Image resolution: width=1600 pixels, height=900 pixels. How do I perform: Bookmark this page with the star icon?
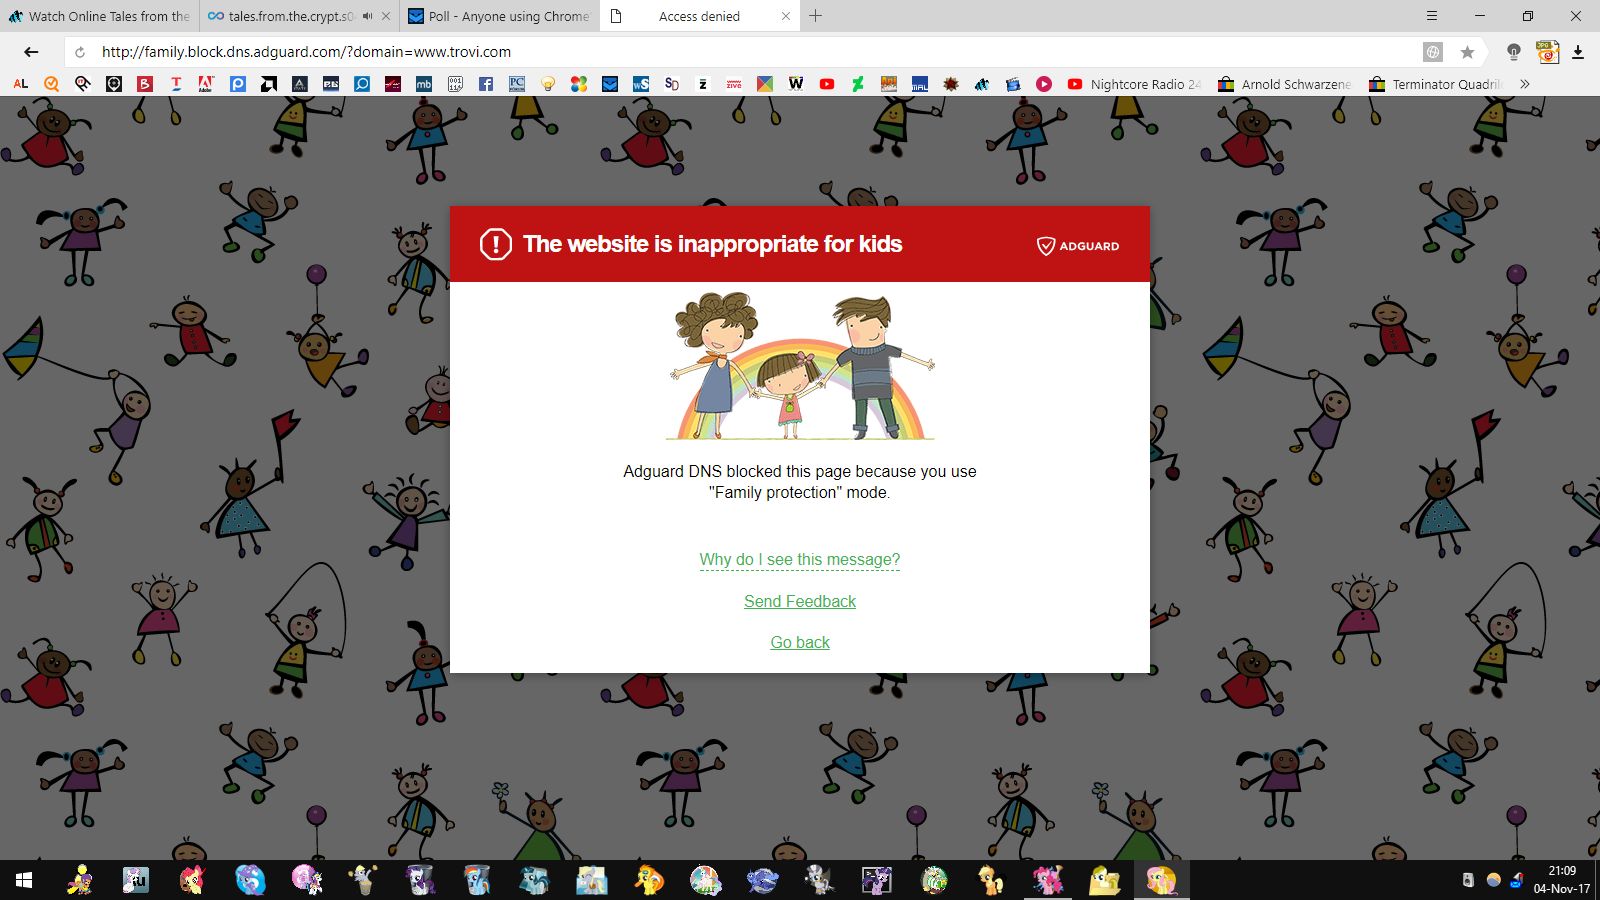point(1467,52)
